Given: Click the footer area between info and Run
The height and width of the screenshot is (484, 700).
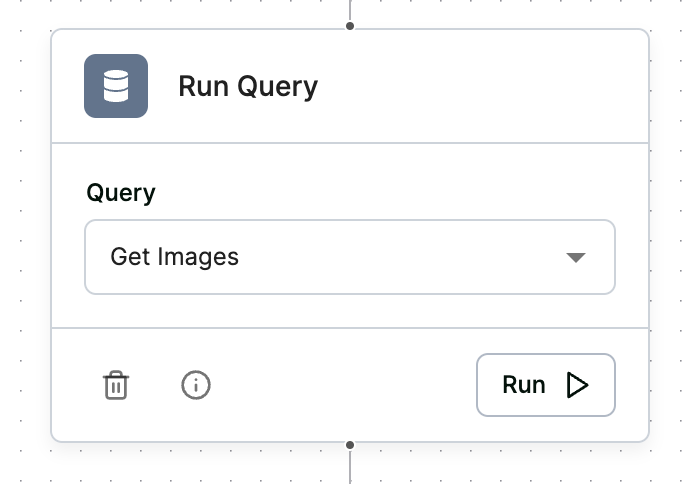Looking at the screenshot, I should (x=340, y=385).
